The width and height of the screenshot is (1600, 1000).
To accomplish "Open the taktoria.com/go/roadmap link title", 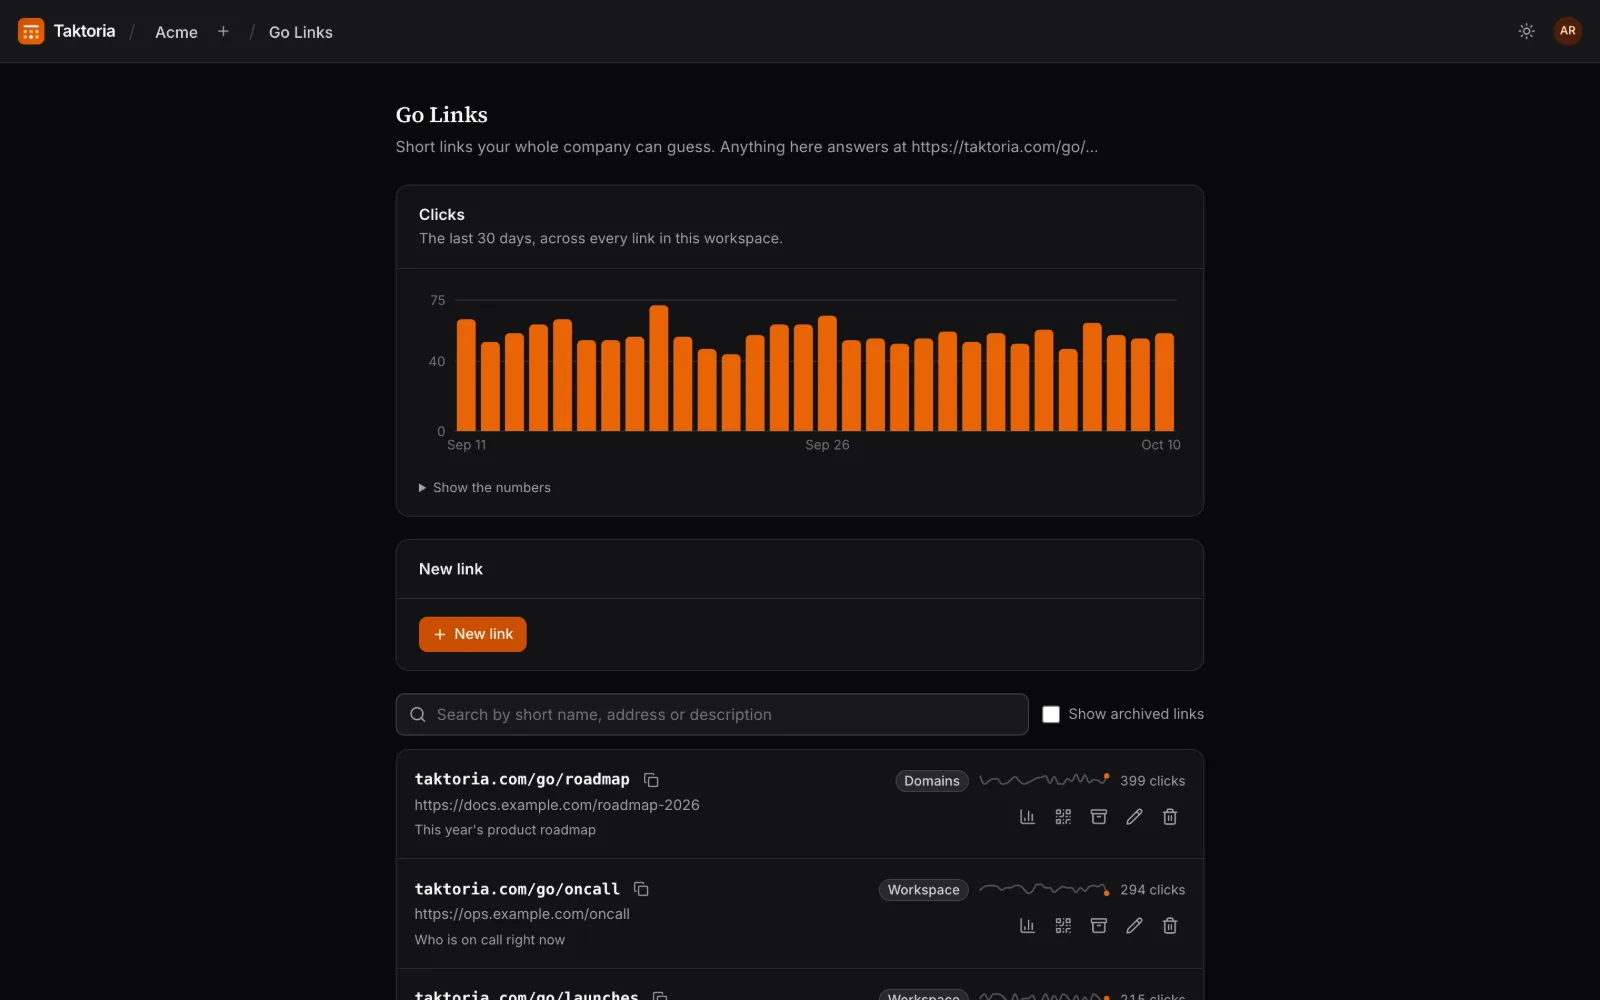I will pos(522,779).
